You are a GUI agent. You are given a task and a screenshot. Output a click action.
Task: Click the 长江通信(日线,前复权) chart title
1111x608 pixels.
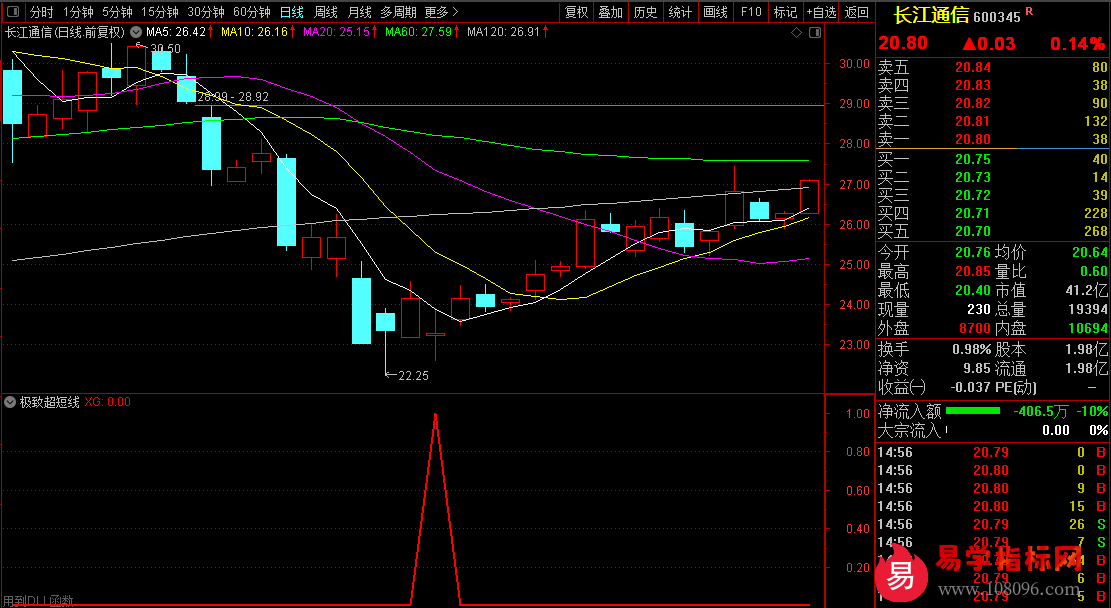click(x=64, y=33)
